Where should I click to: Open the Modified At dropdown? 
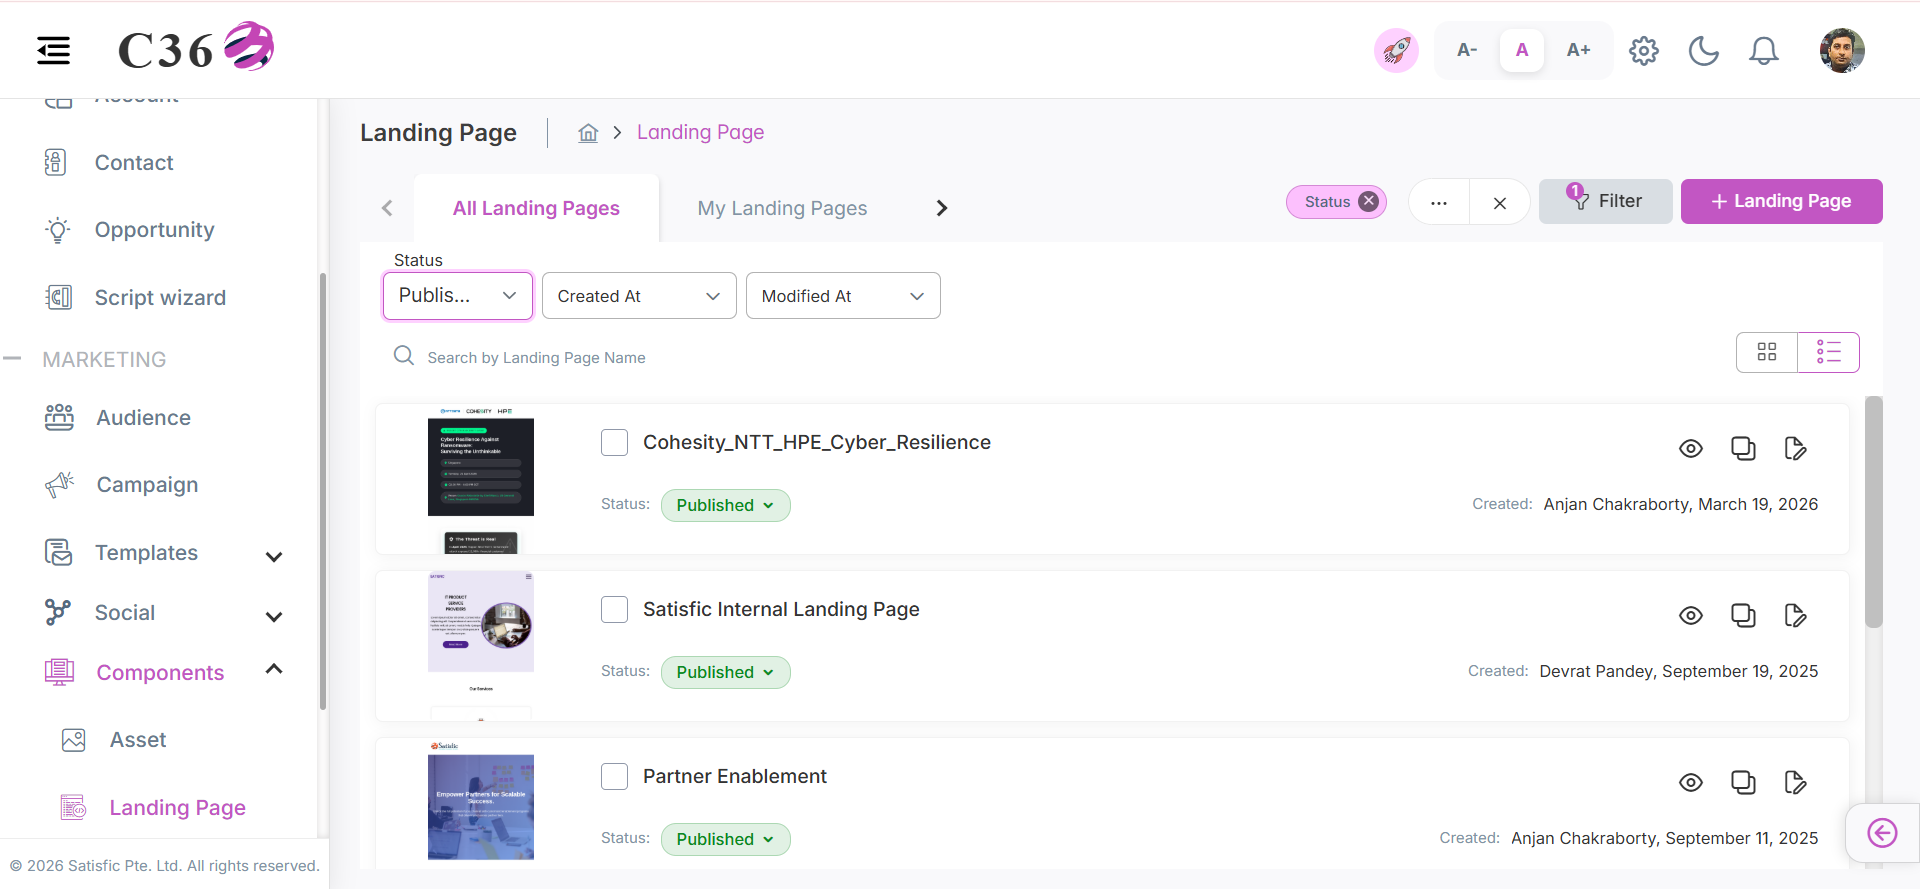[x=843, y=296]
